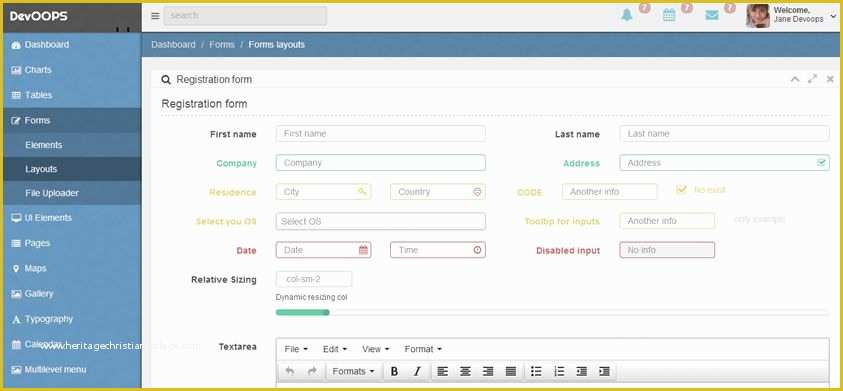Screen dimensions: 843x391
Task: Center align text in editor
Action: pos(465,371)
